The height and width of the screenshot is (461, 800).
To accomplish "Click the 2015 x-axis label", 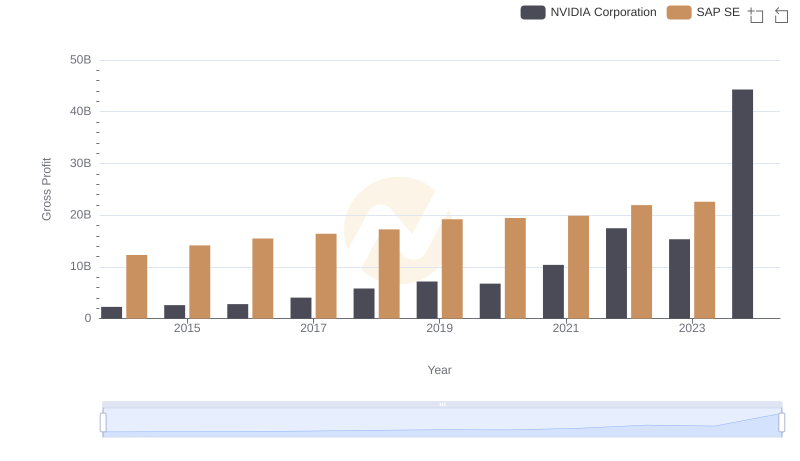I will 187,328.
